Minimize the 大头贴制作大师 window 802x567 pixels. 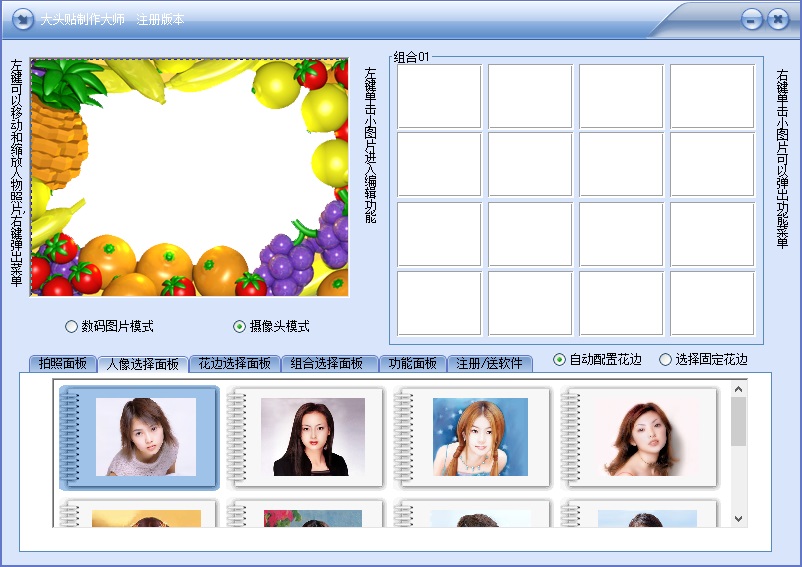click(751, 20)
